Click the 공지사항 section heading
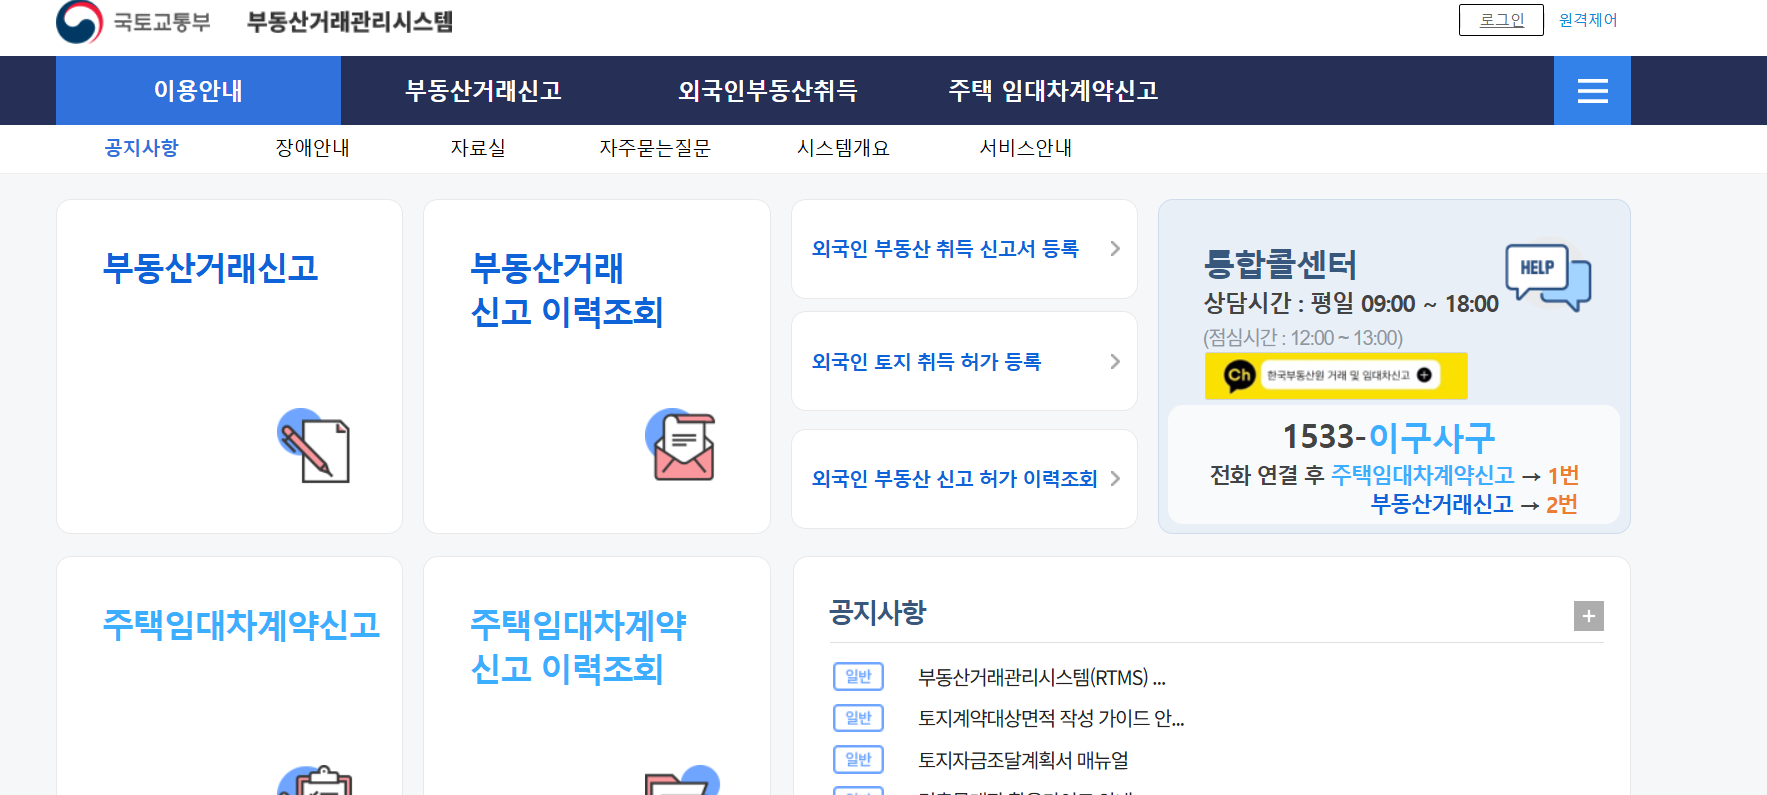 [877, 612]
